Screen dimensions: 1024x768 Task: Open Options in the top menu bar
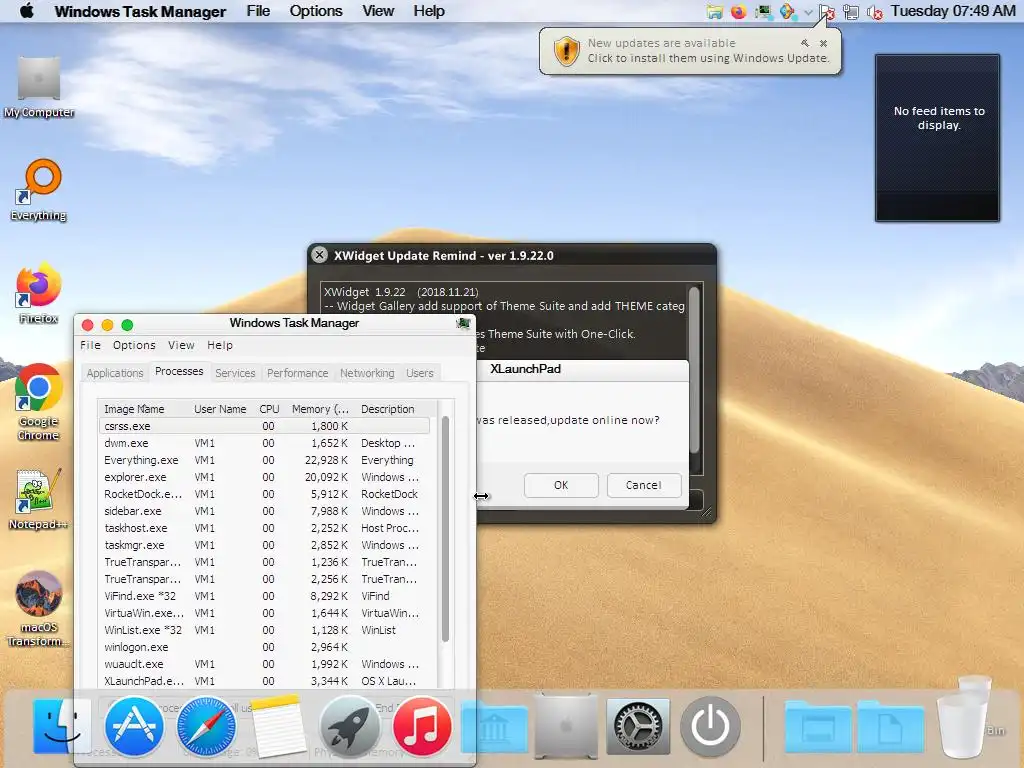[x=316, y=11]
